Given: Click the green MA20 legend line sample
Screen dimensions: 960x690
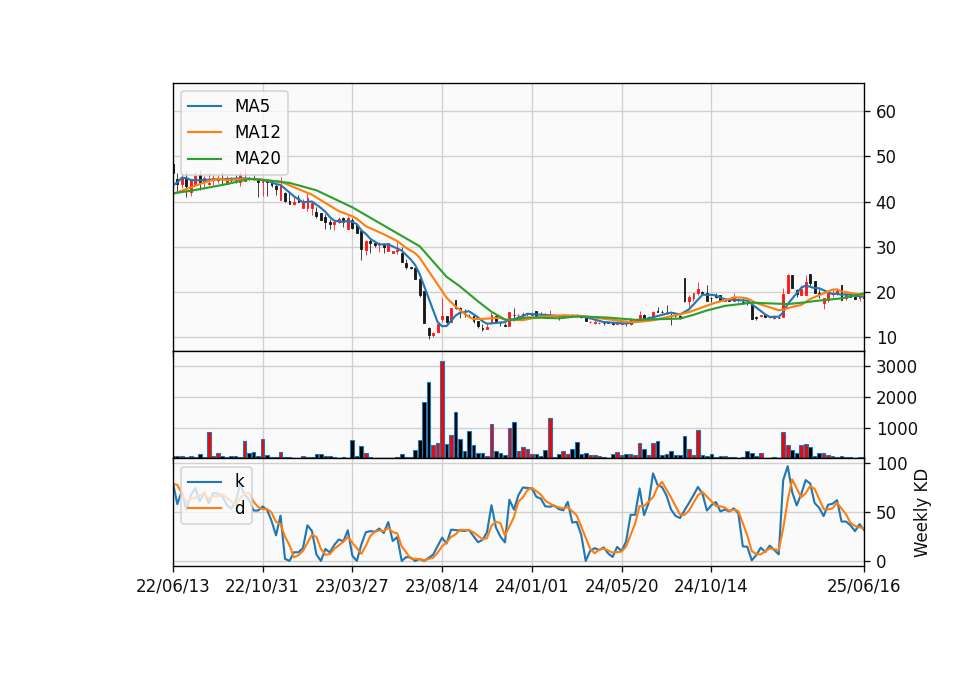Looking at the screenshot, I should 204,158.
